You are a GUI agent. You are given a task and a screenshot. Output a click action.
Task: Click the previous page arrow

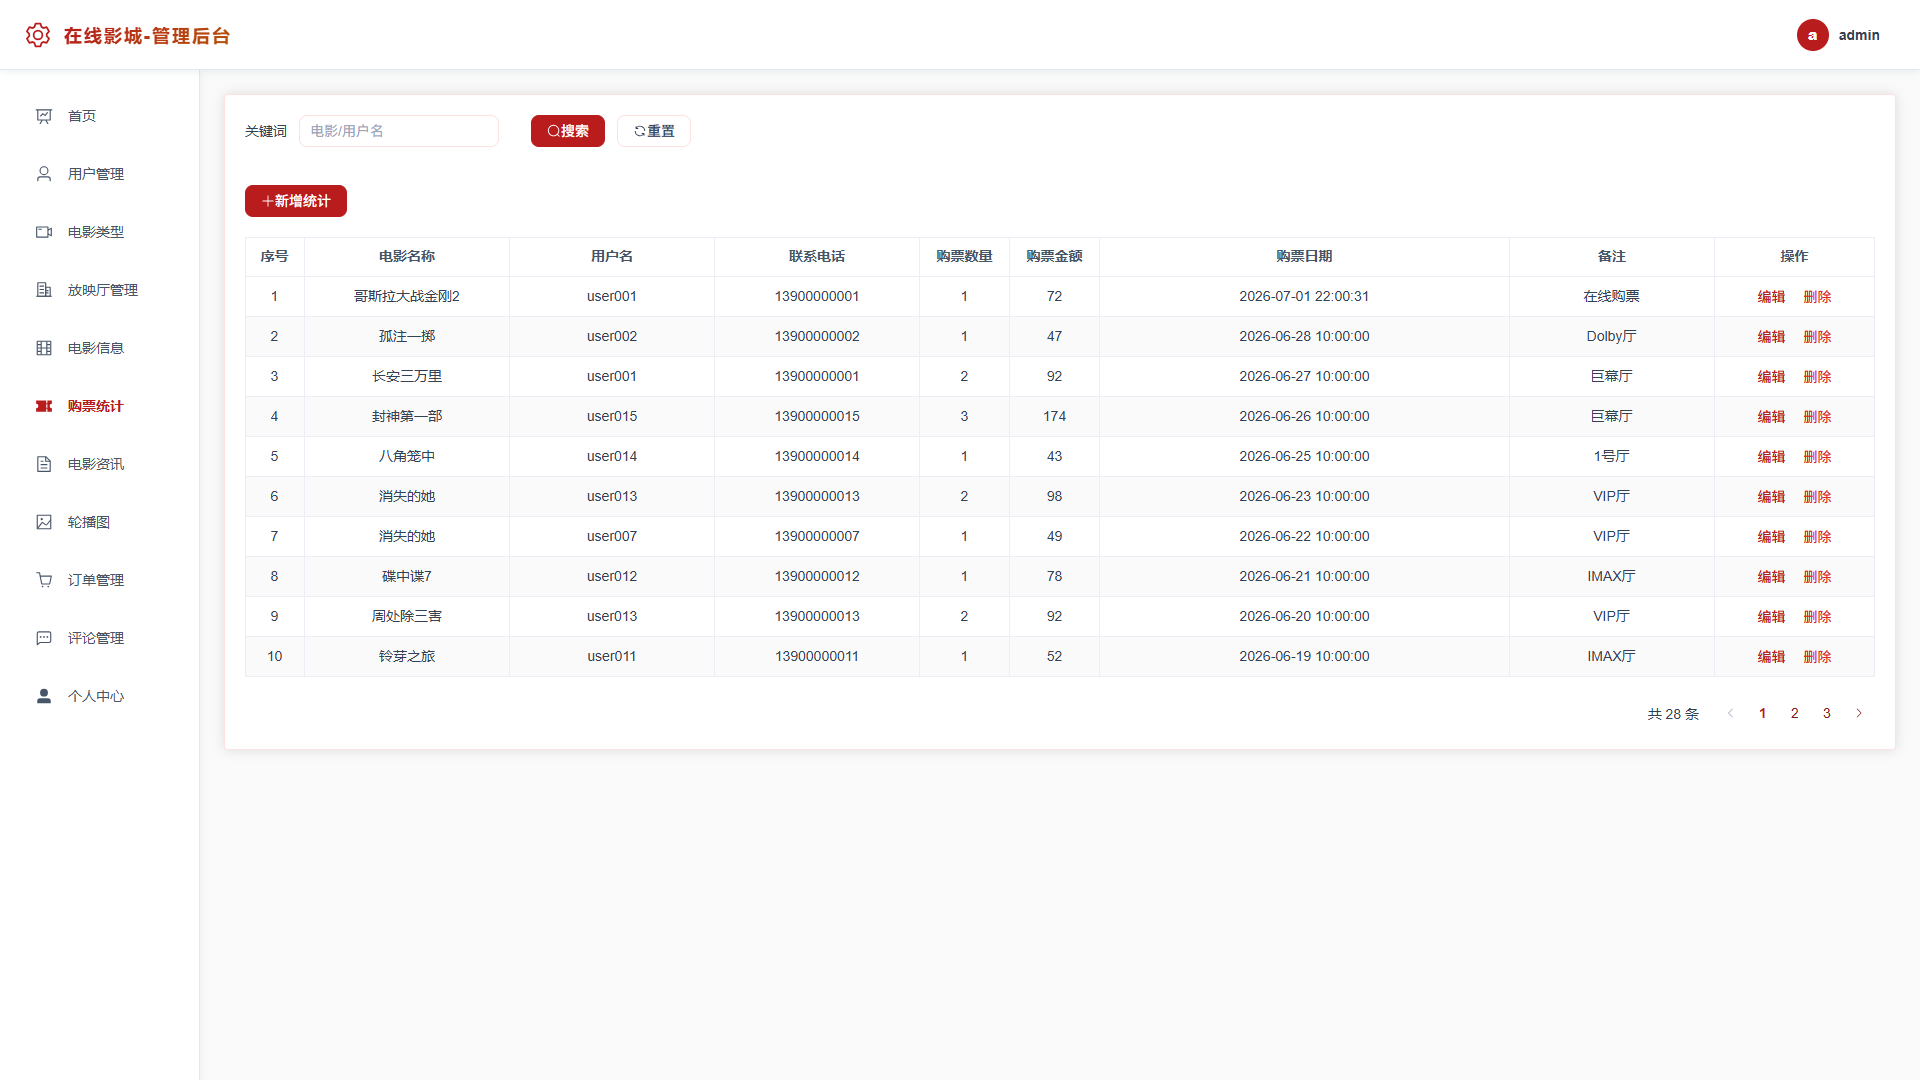point(1730,713)
